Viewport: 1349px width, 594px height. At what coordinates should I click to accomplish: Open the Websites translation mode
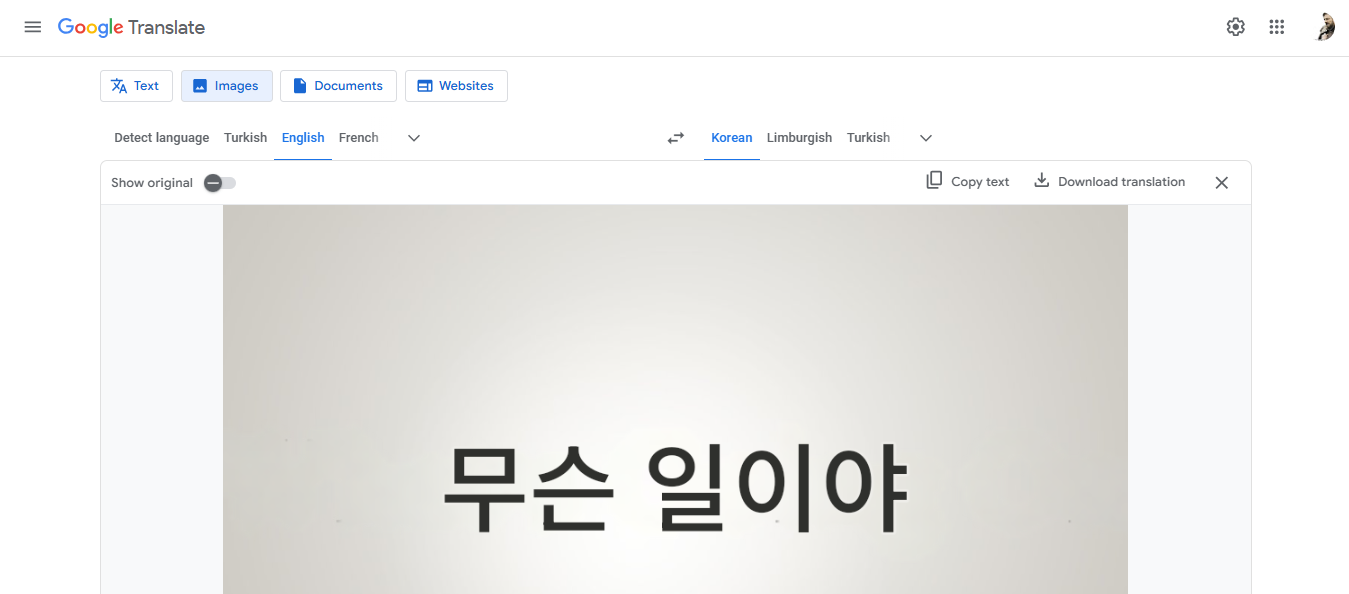tap(456, 86)
